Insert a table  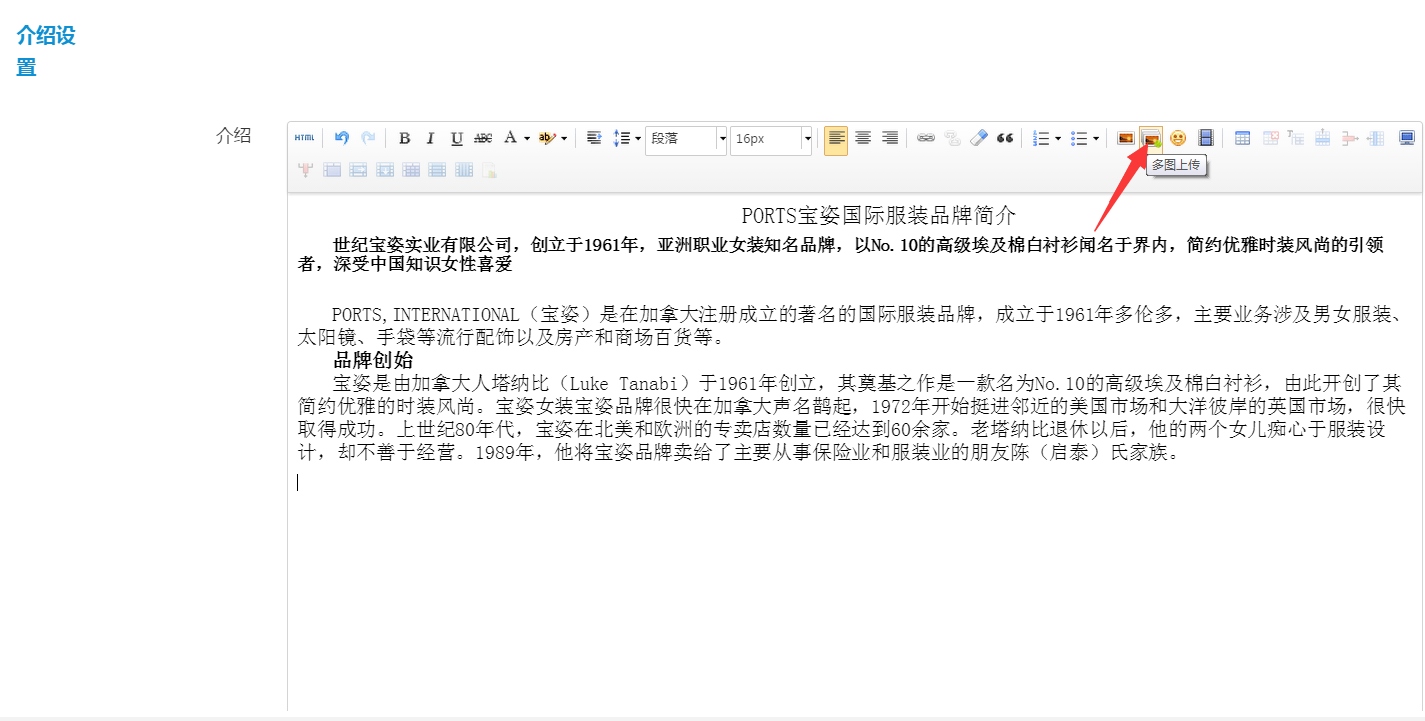pos(1242,138)
